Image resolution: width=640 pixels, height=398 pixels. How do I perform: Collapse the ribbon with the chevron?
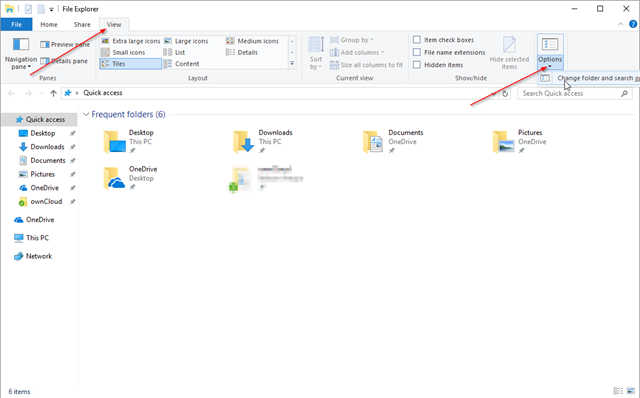pos(620,24)
